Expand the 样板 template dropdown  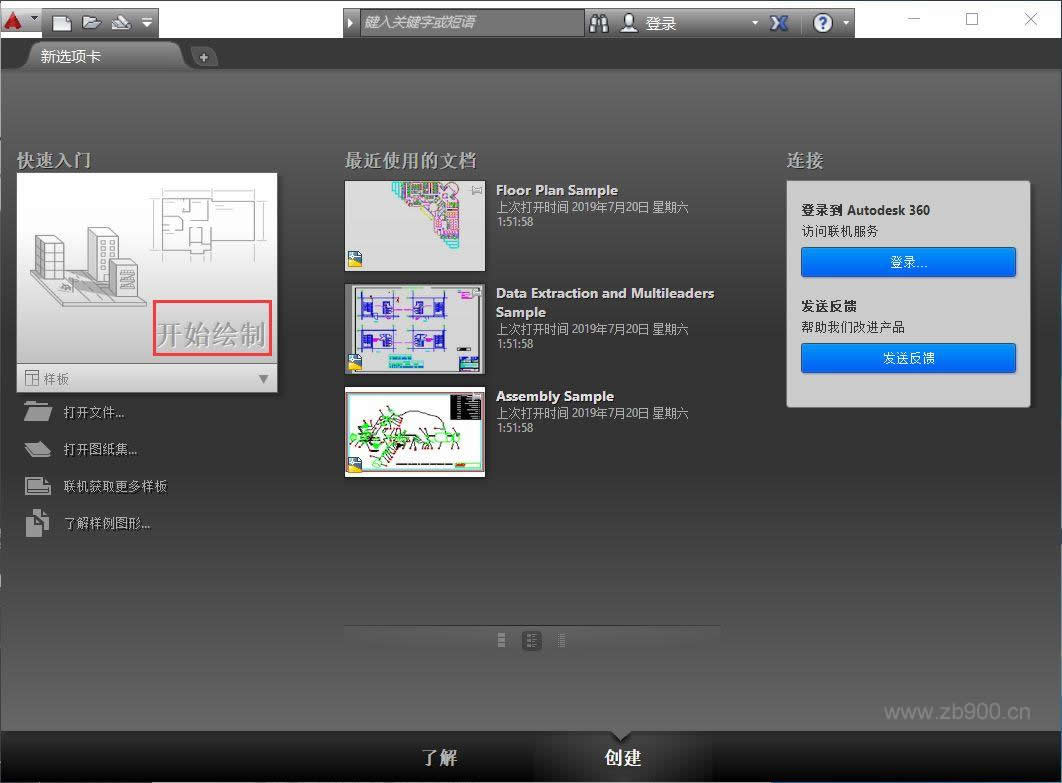(x=263, y=379)
